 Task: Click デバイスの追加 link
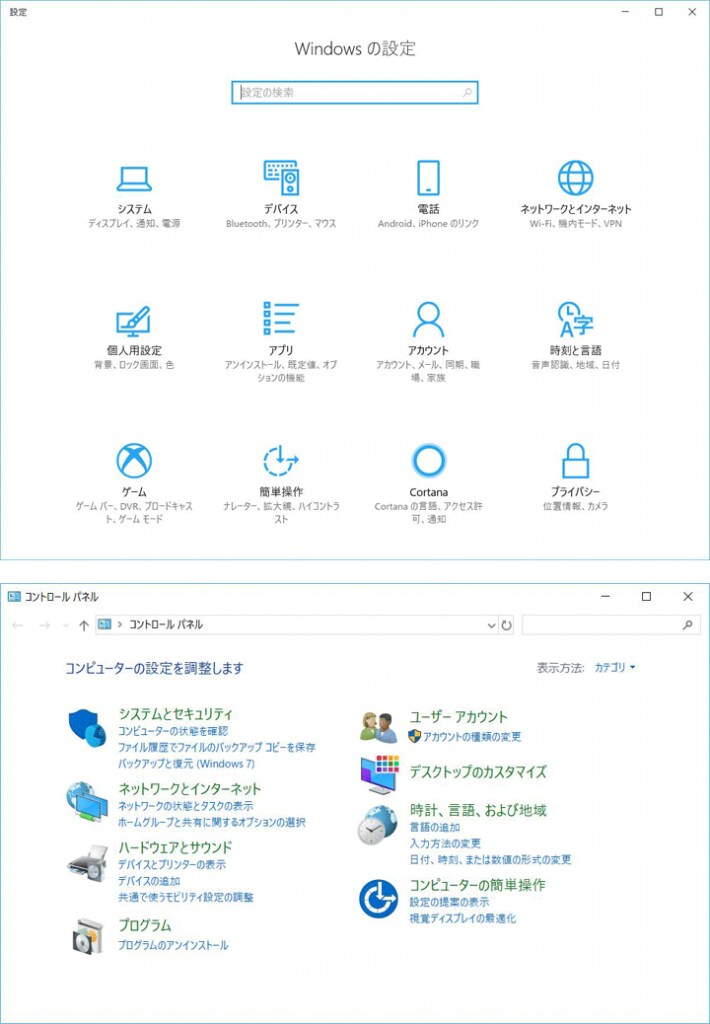(149, 881)
